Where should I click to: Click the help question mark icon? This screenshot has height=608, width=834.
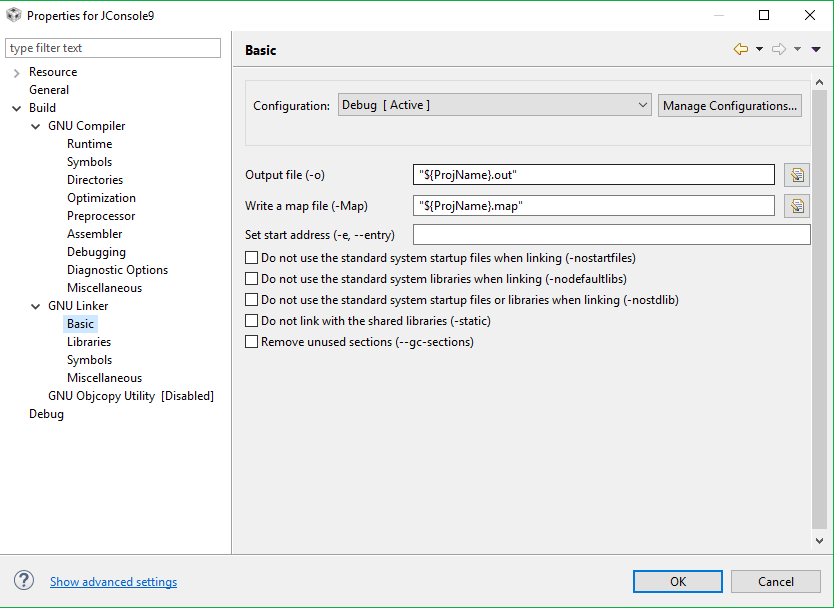[24, 581]
